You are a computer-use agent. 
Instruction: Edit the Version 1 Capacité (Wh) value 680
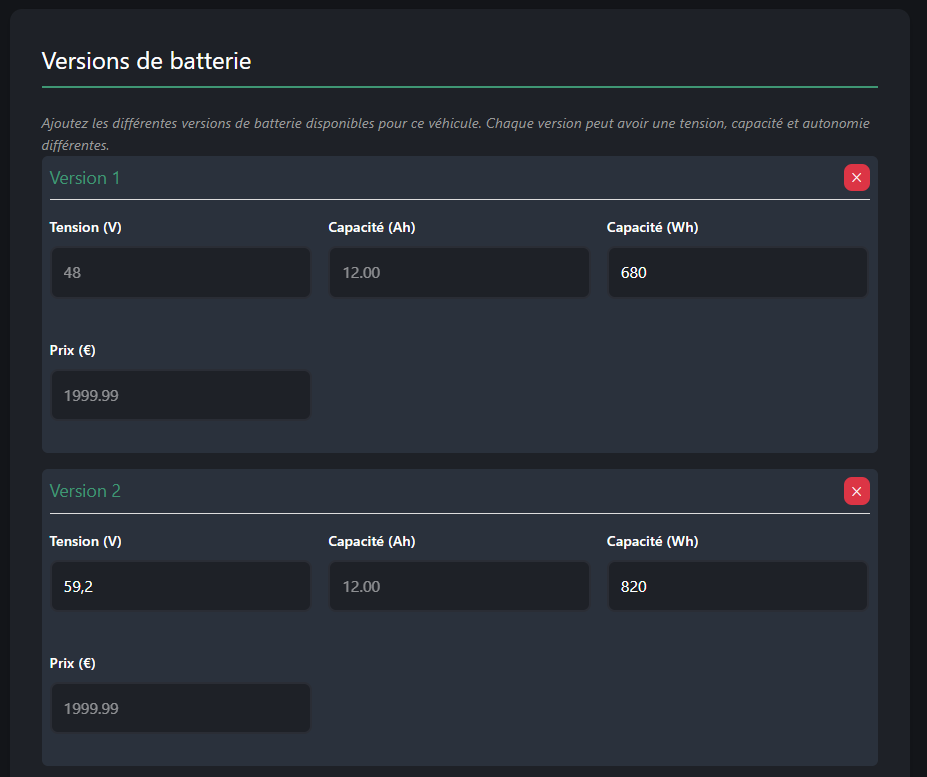click(x=737, y=272)
